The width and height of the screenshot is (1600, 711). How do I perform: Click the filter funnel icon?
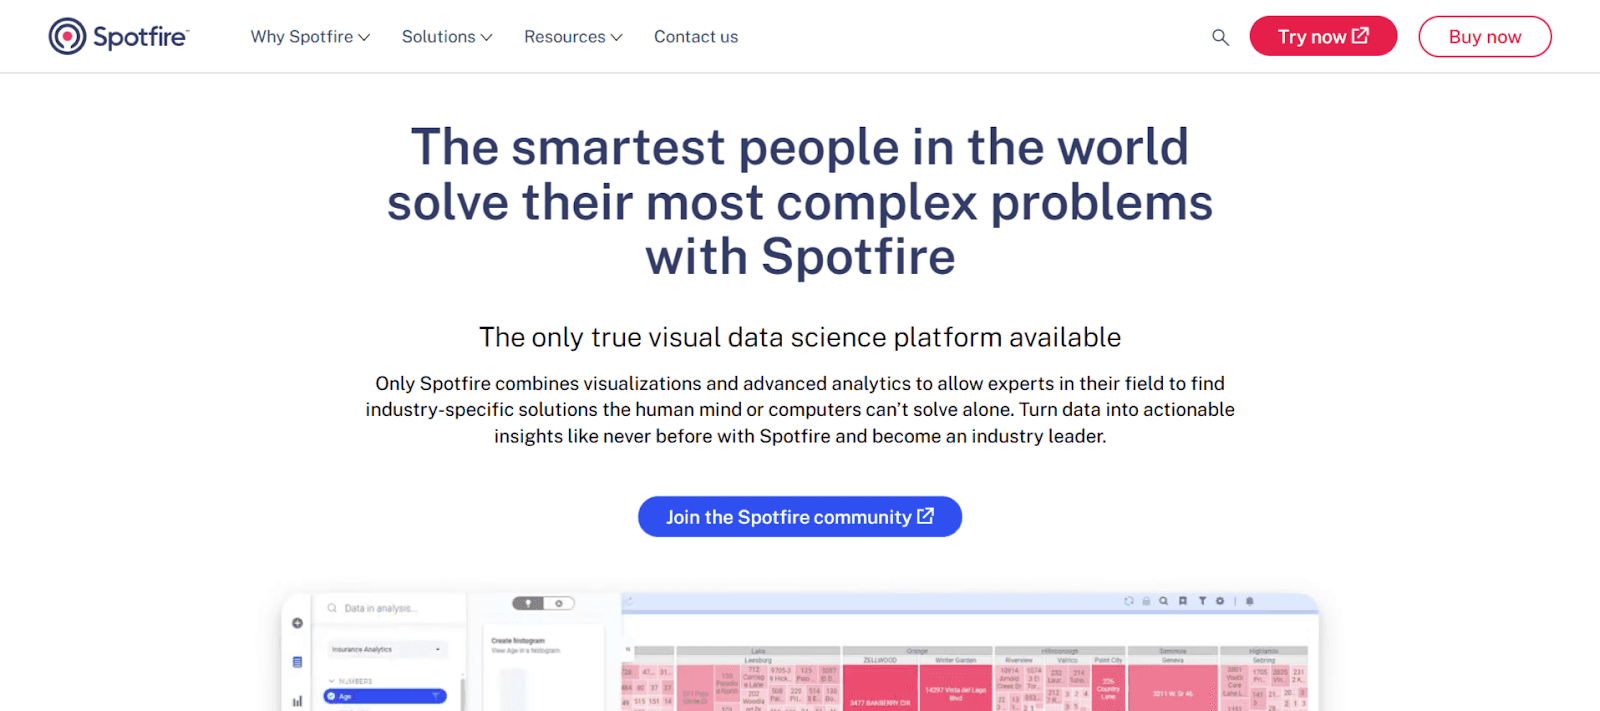[1203, 601]
